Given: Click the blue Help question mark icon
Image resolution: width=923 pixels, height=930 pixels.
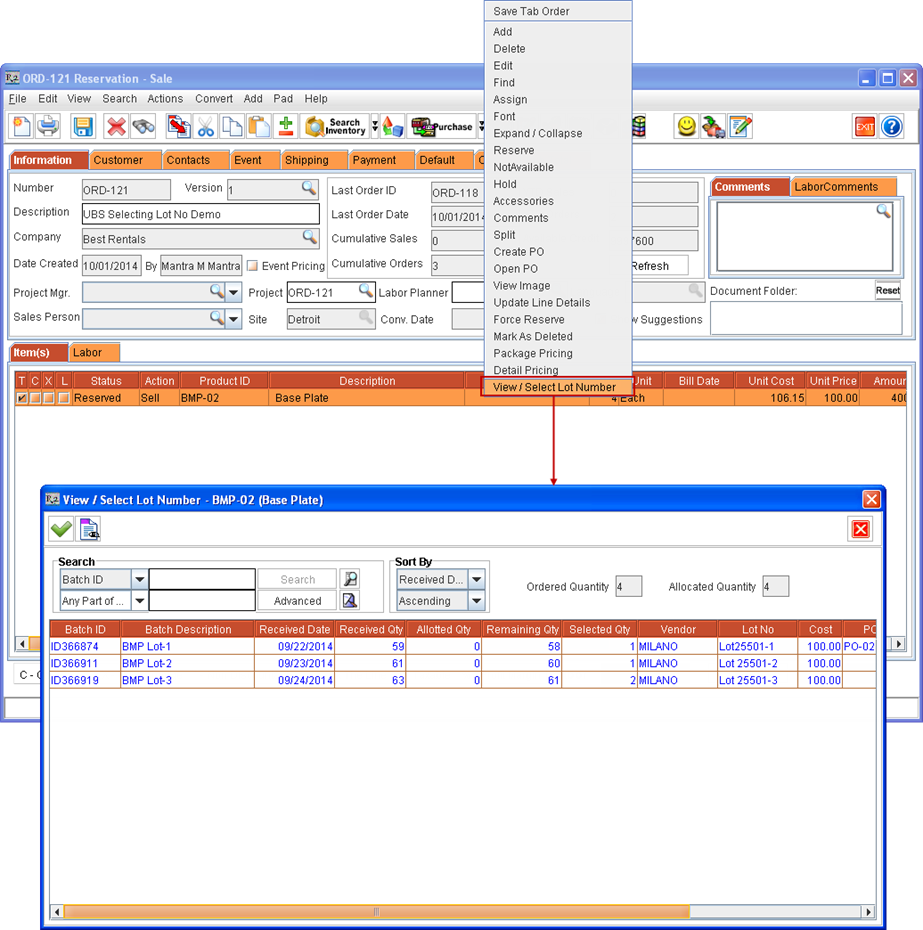Looking at the screenshot, I should point(891,127).
